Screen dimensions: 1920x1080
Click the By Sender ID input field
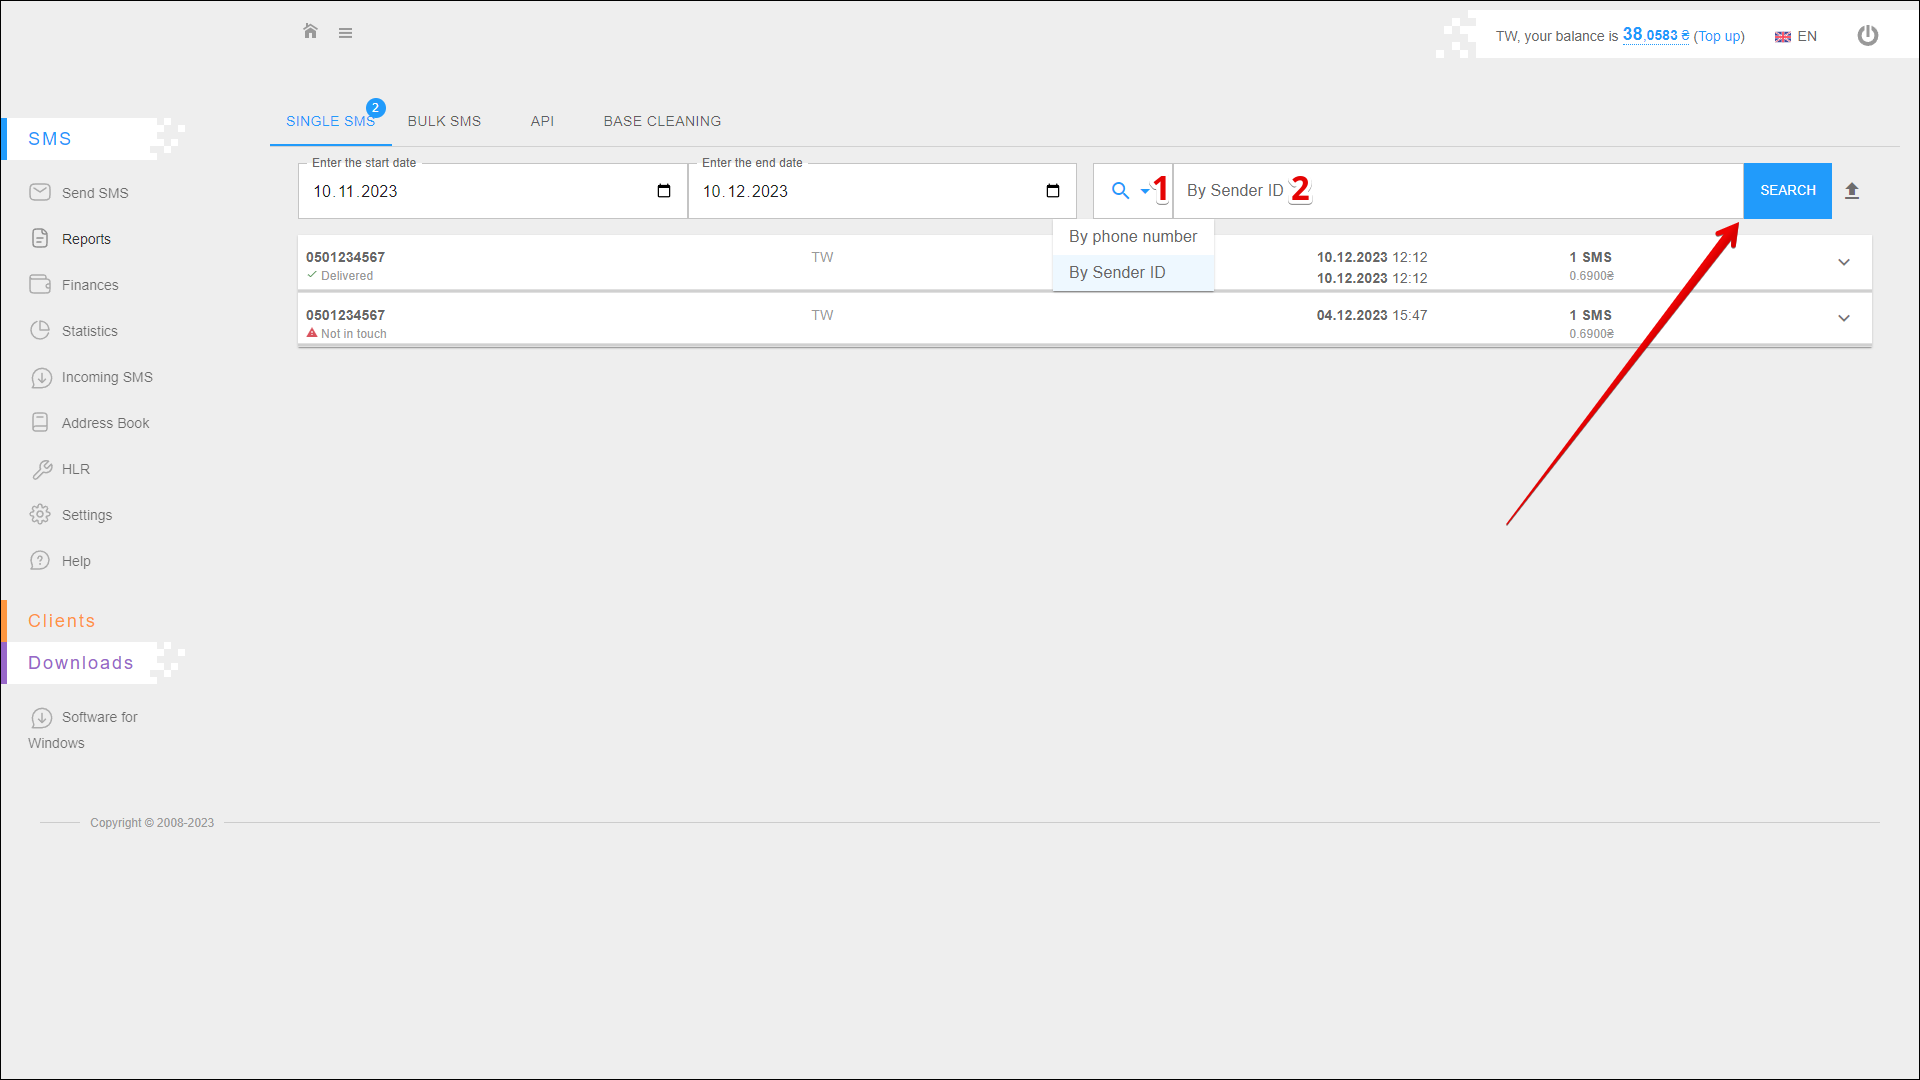pyautogui.click(x=1500, y=191)
